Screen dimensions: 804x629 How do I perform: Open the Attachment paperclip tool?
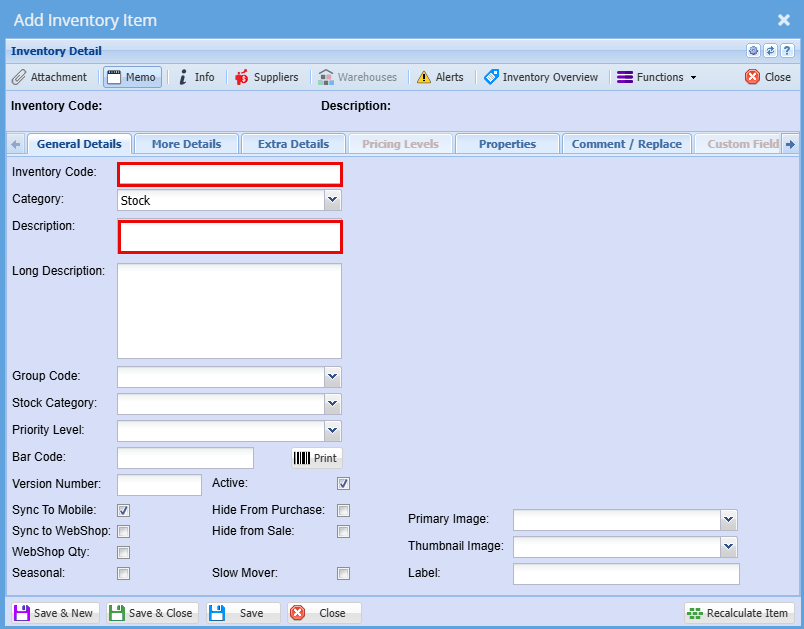[50, 77]
